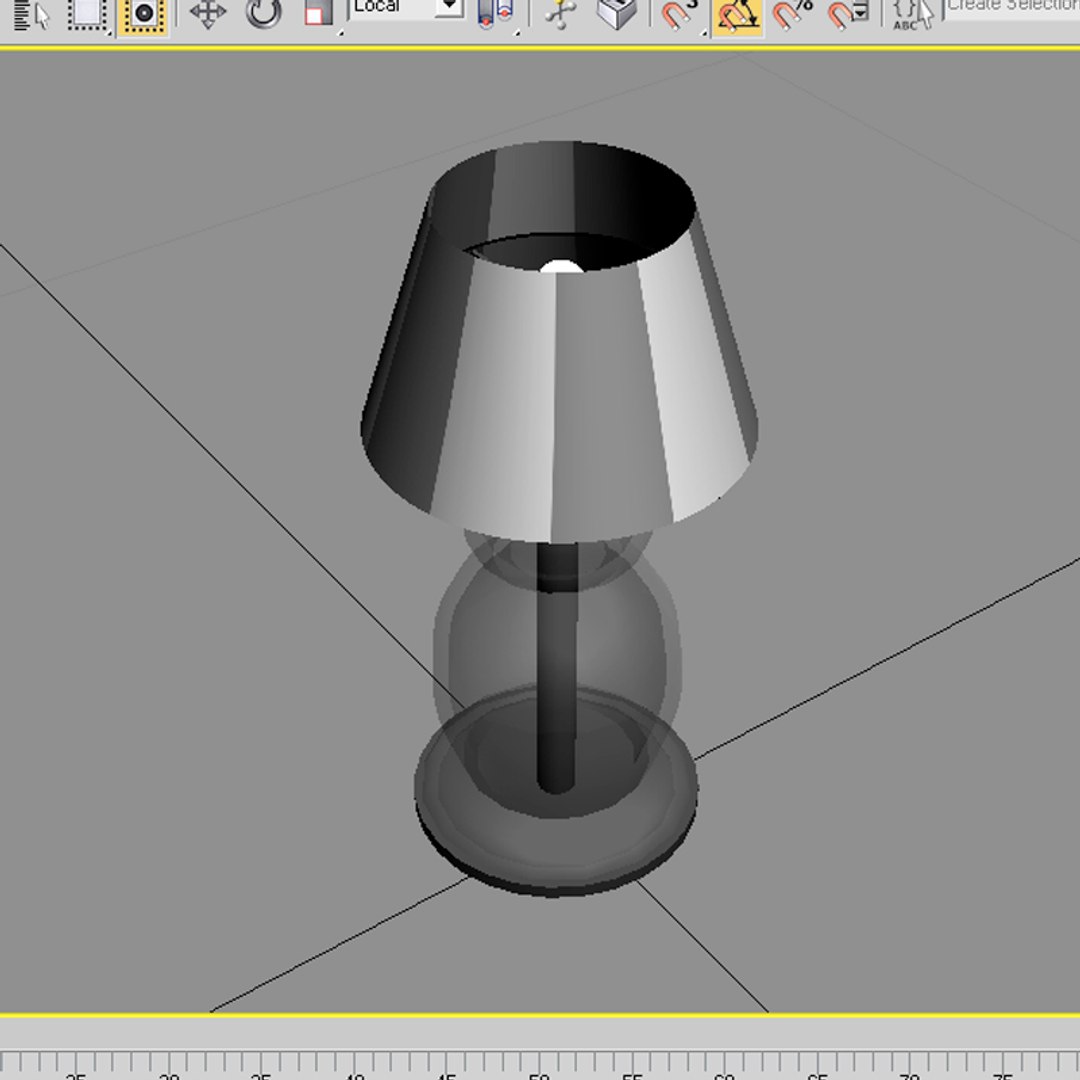Toggle the Spinner Snap icon
Screen dimensions: 1080x1080
847,15
